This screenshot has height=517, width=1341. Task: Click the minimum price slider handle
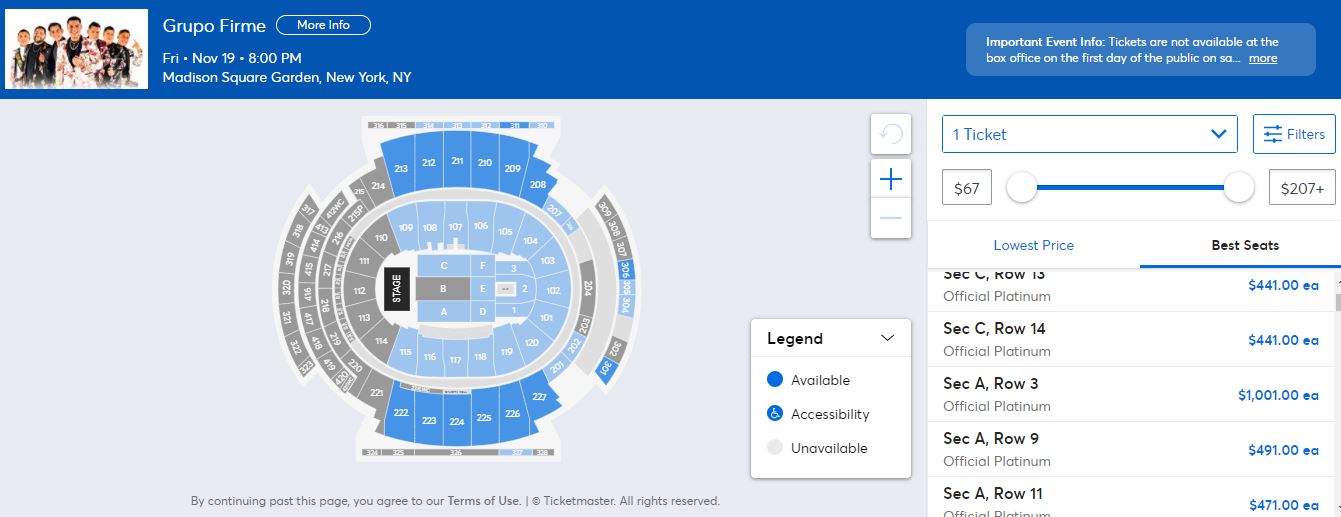(1021, 187)
